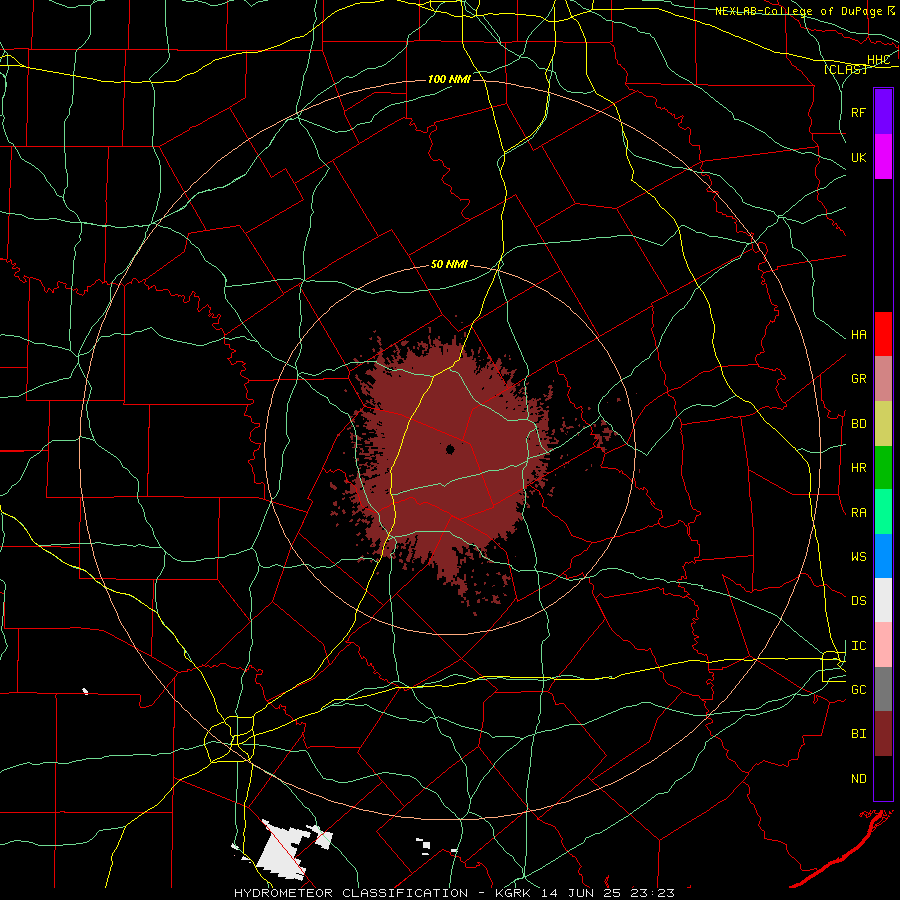Screen dimensions: 900x900
Task: Click the HR legend label
Action: point(858,468)
